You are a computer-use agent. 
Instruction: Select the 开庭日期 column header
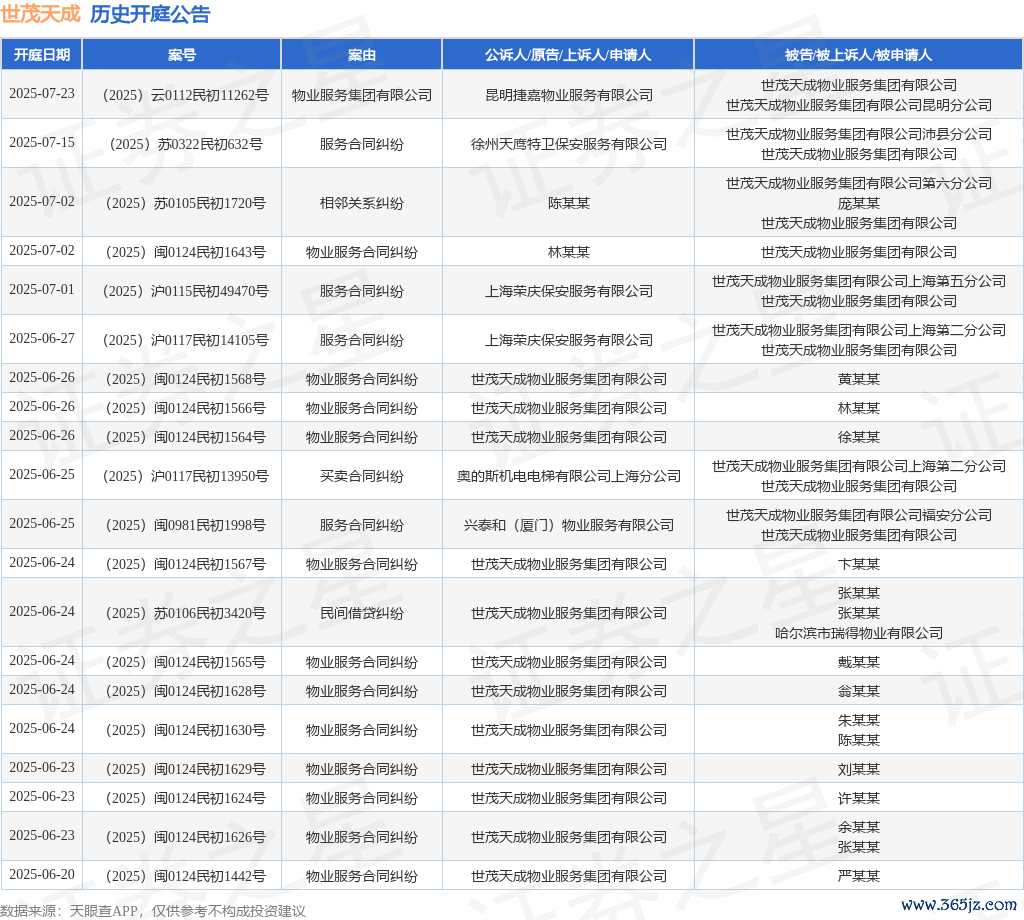[42, 55]
